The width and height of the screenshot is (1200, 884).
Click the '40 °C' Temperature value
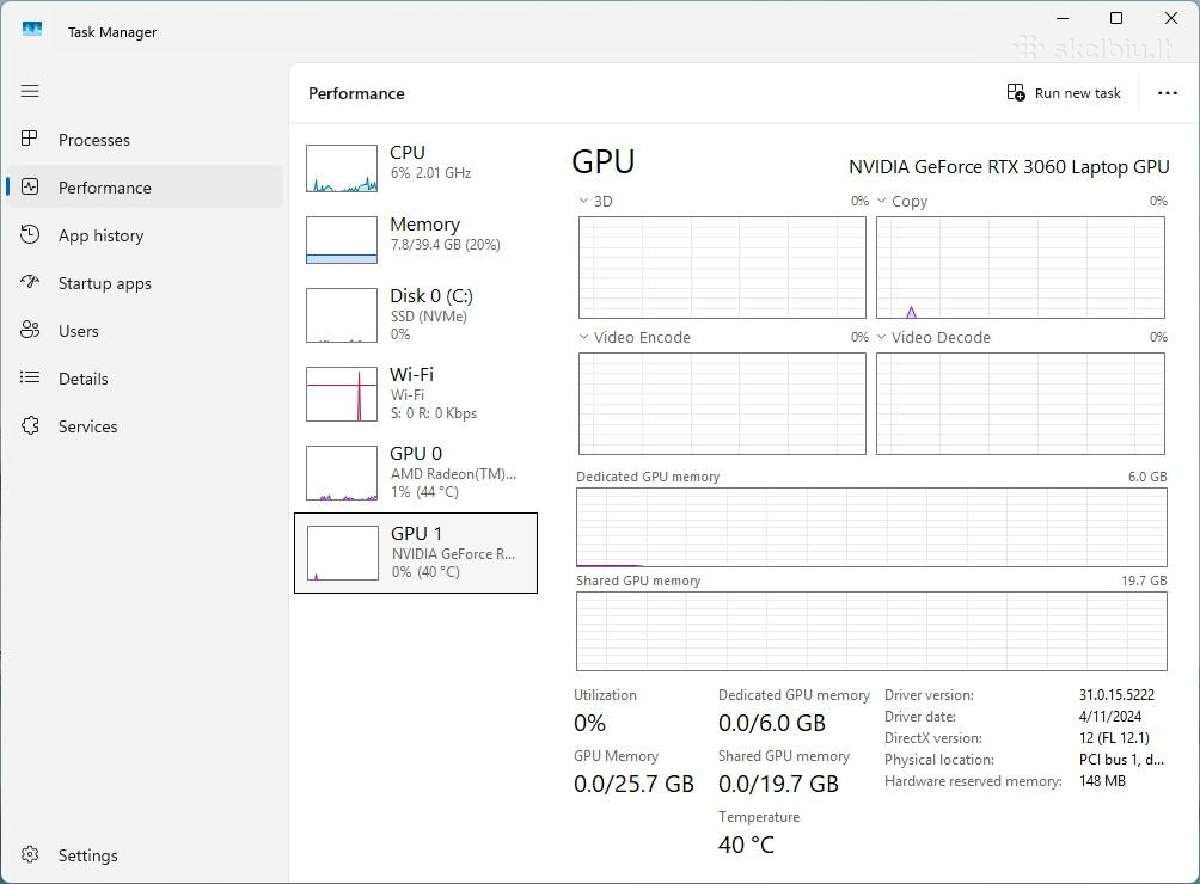click(746, 845)
